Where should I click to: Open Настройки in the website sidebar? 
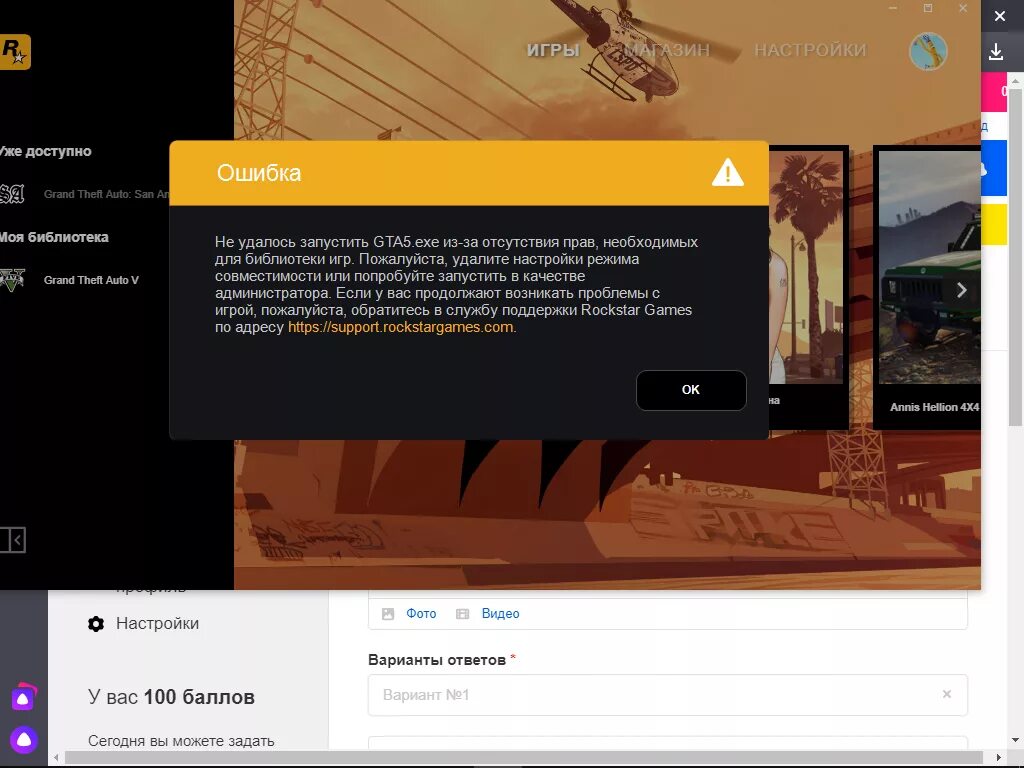(157, 624)
